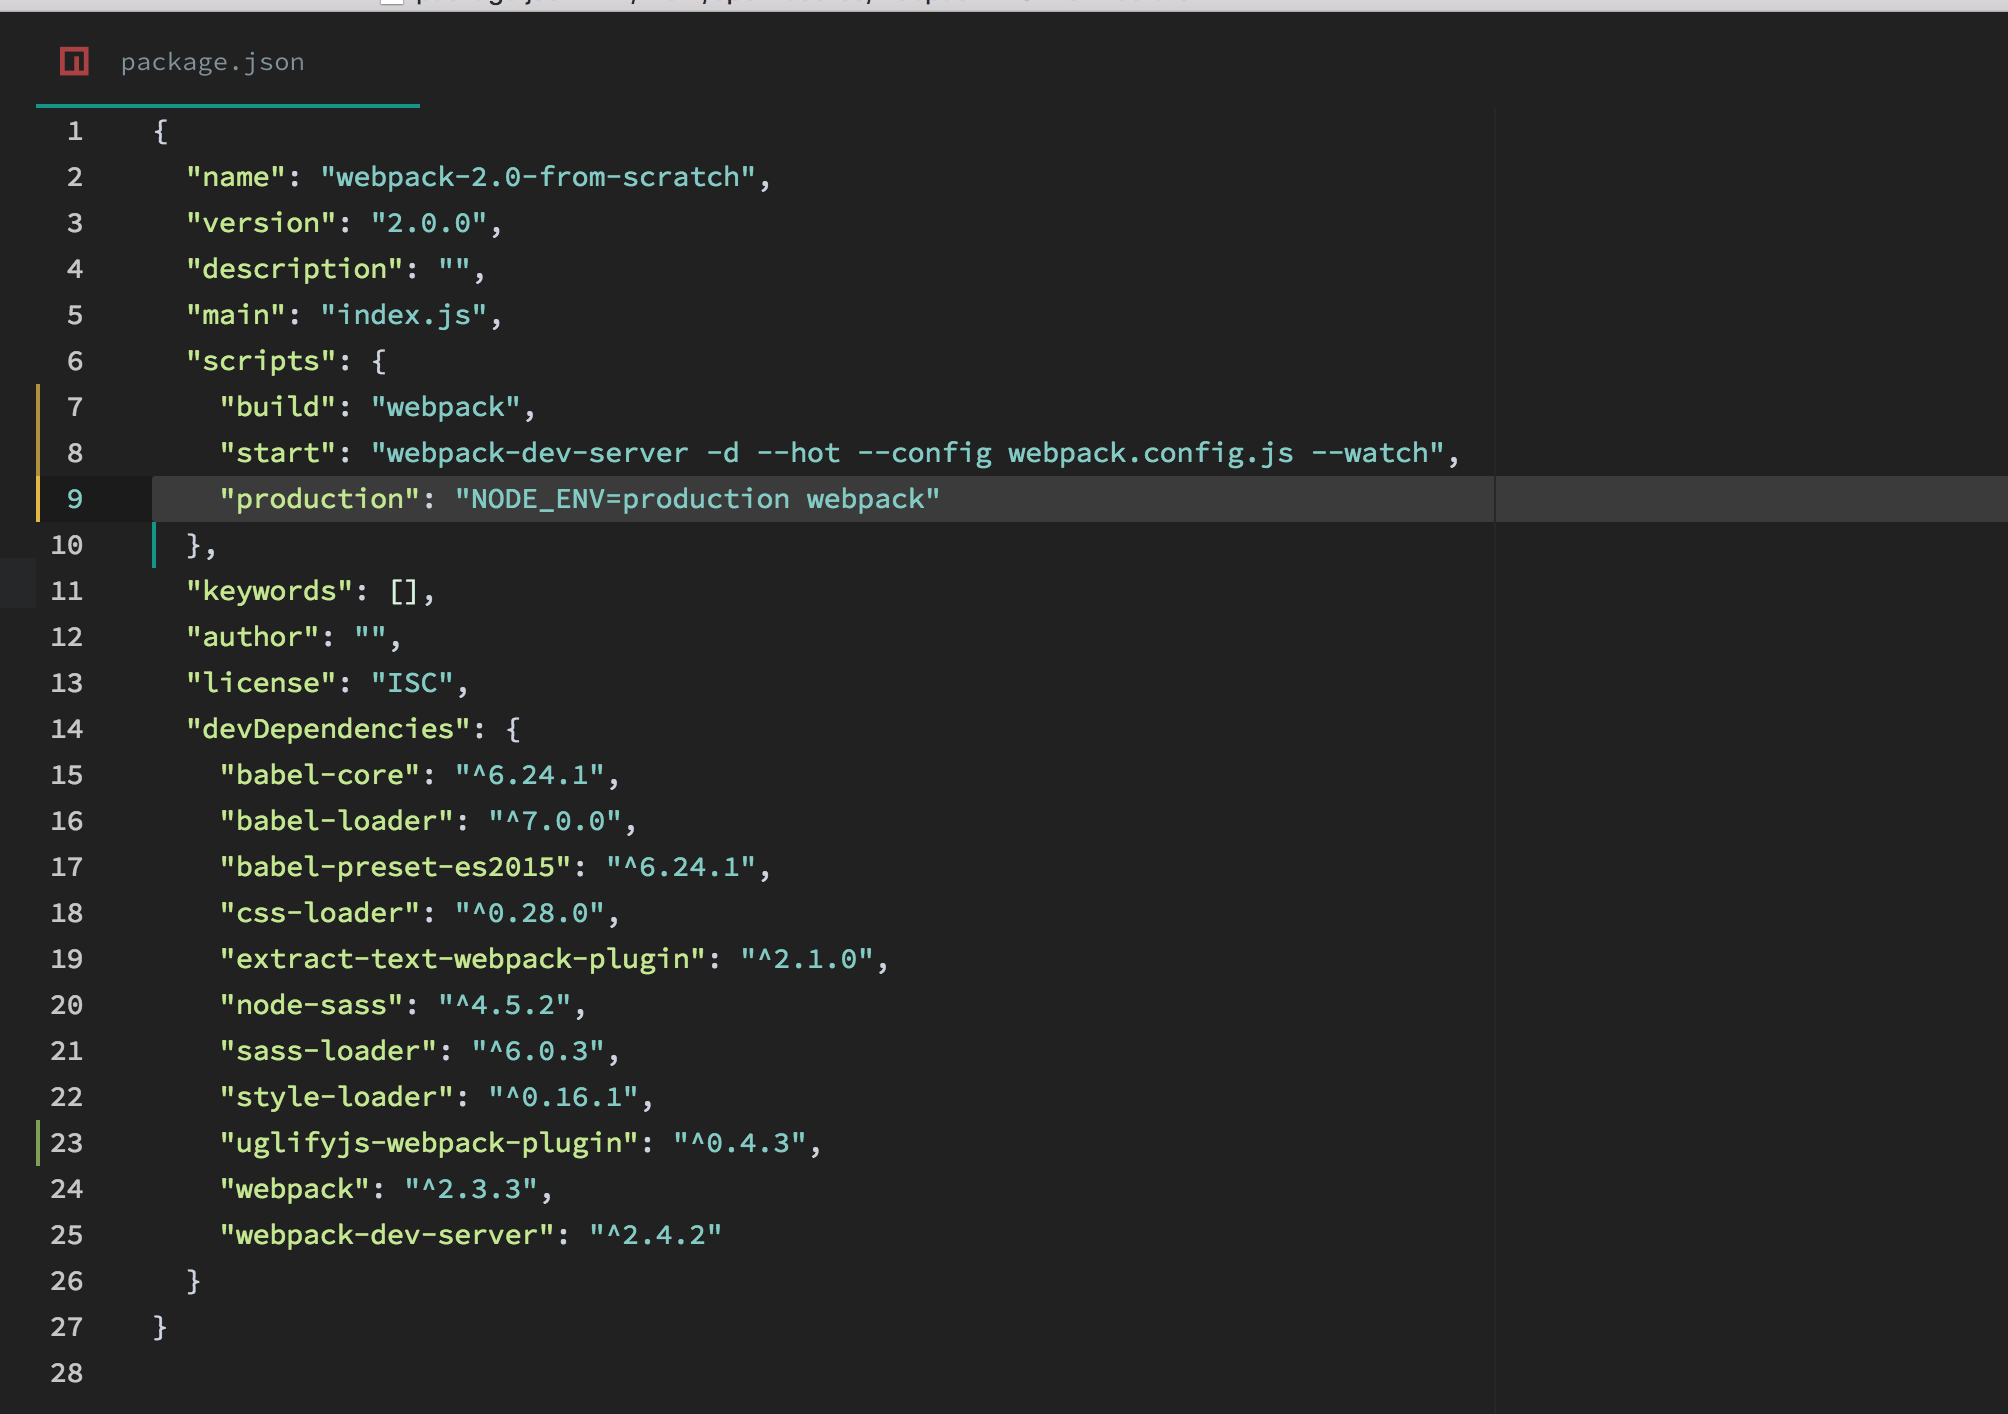Click line number 14 in the gutter
The image size is (2008, 1414).
(x=66, y=728)
